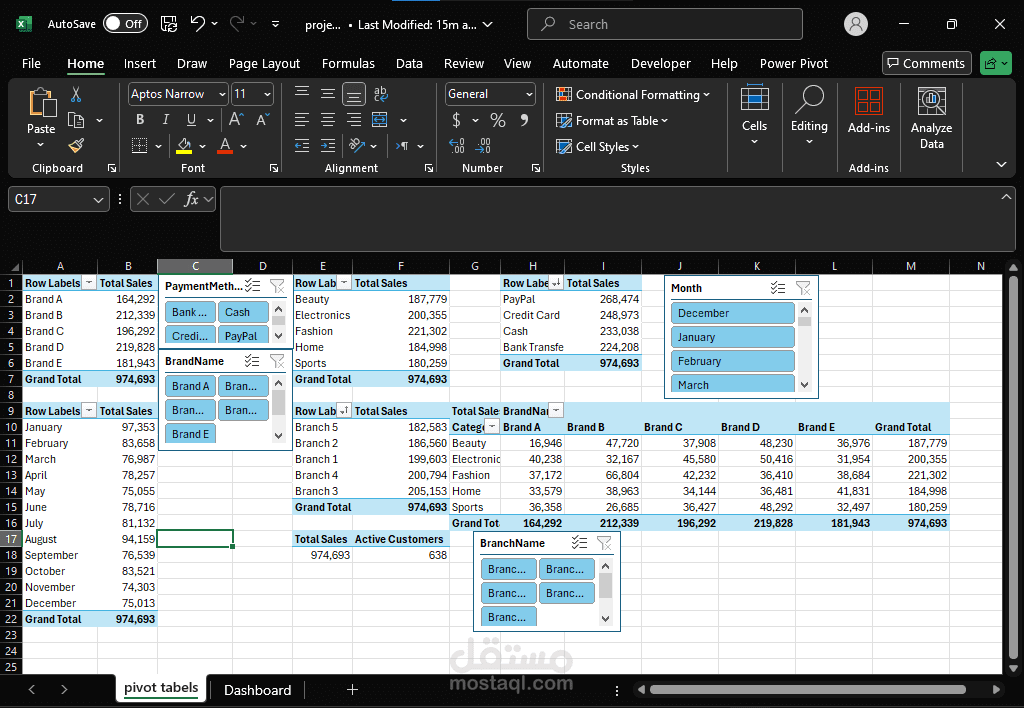Expand the formula bar chevron
Viewport: 1024px width, 708px height.
pos(1006,197)
